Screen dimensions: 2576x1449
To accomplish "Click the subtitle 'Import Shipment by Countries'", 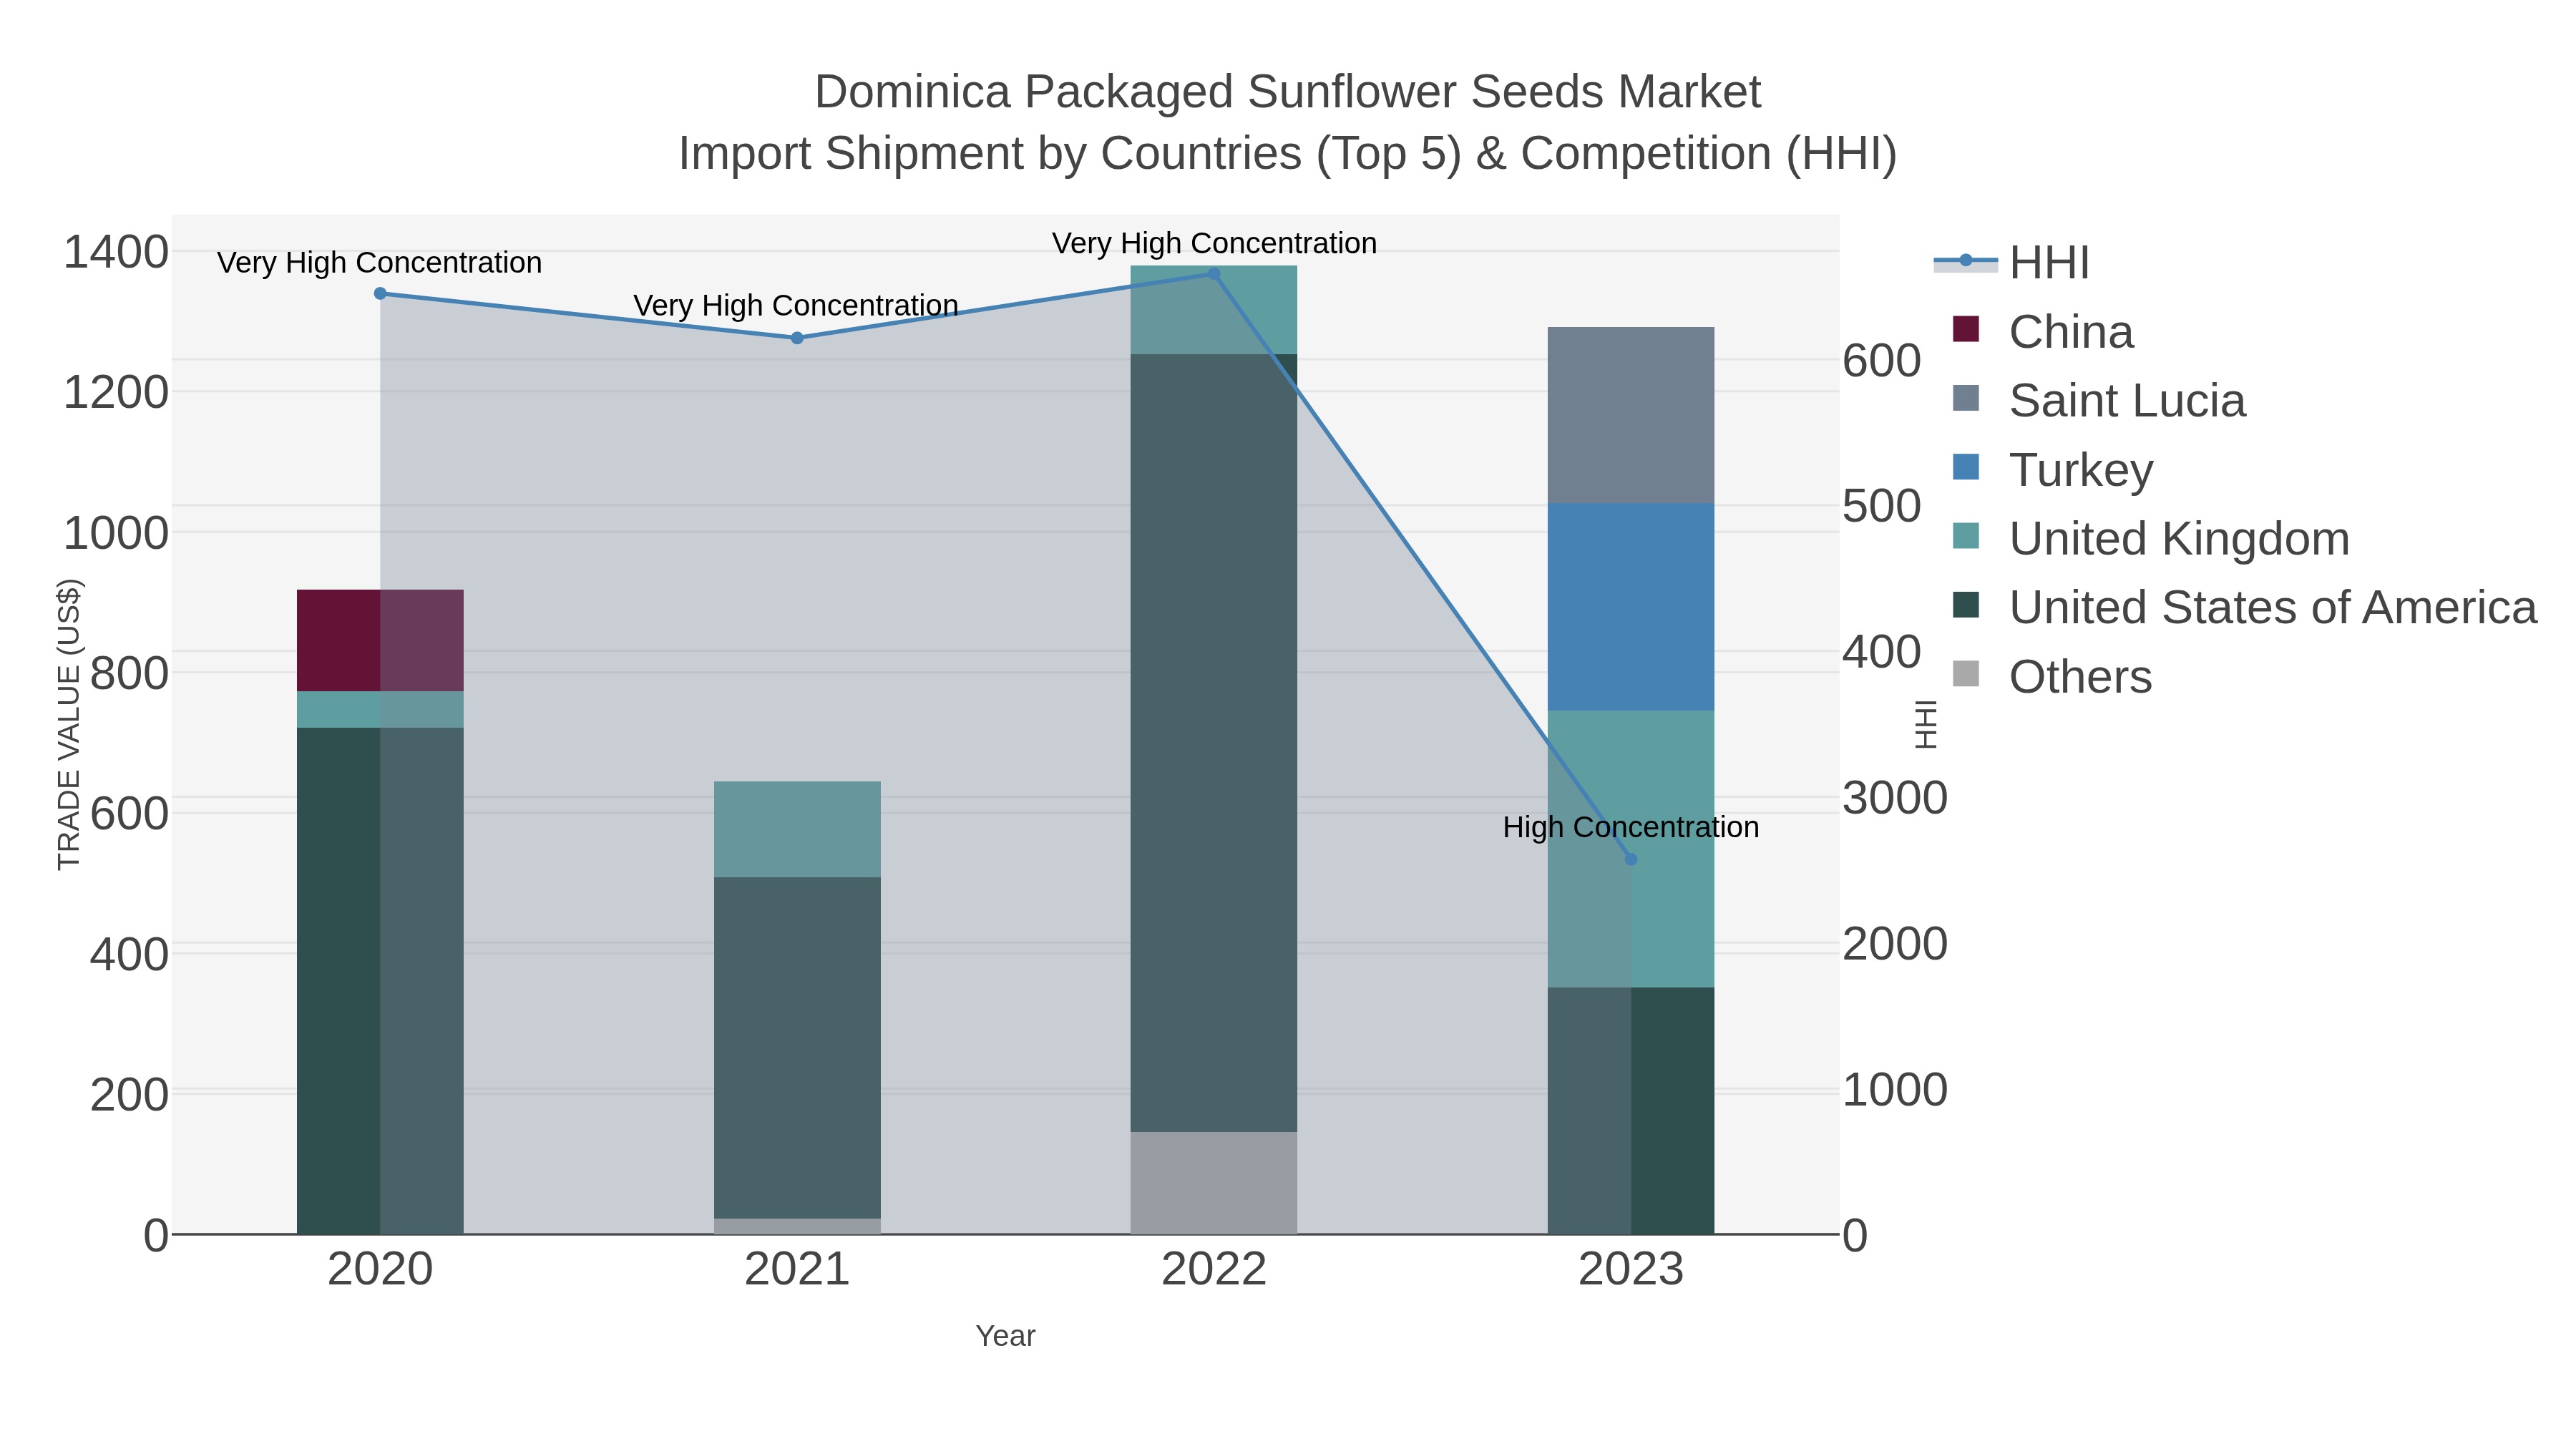I will click(989, 154).
